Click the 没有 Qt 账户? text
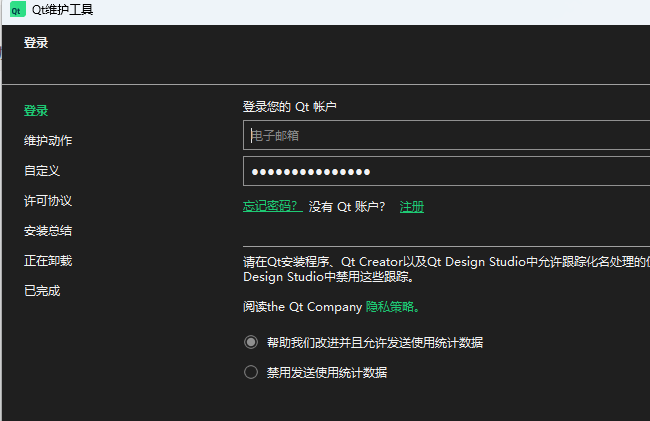Viewport: 650px width, 421px height. [x=347, y=206]
